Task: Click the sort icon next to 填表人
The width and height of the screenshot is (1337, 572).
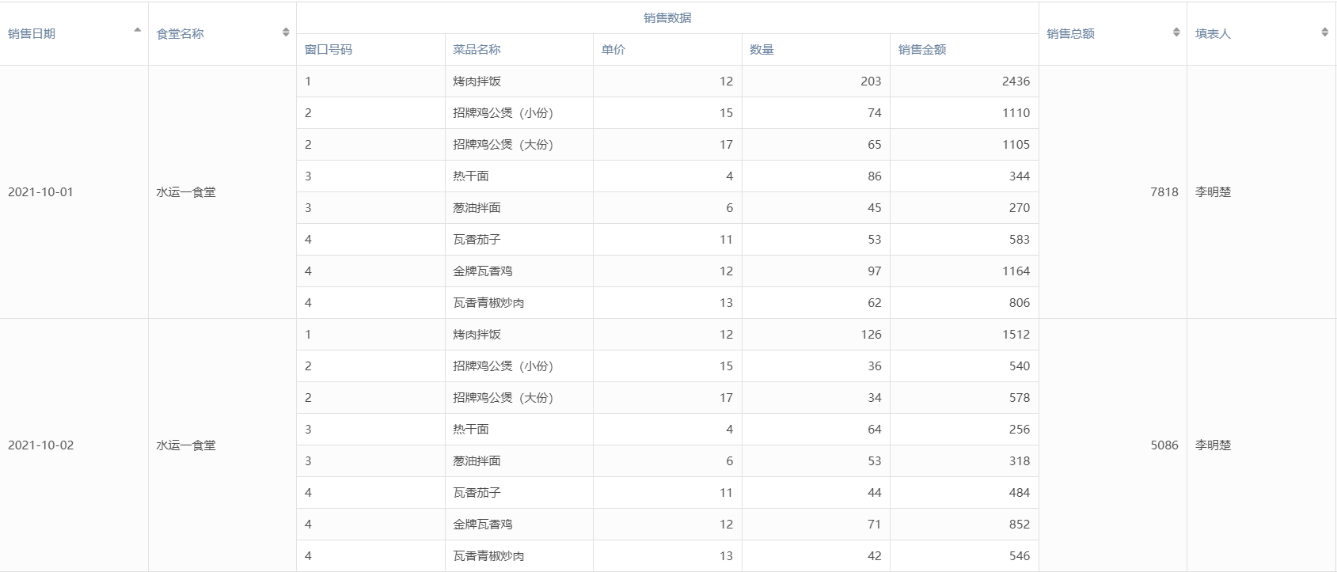Action: [x=1325, y=34]
